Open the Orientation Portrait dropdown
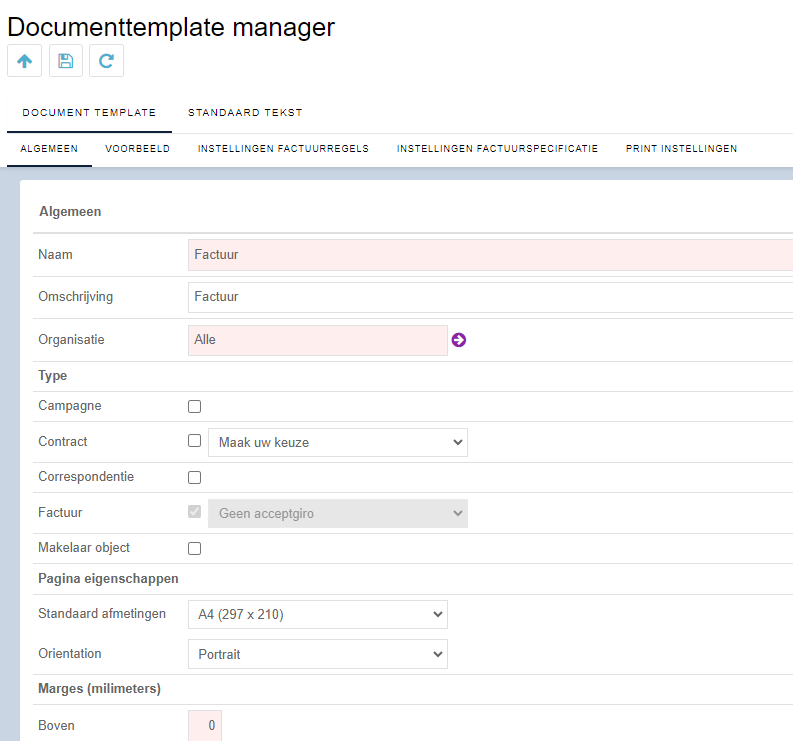 tap(318, 654)
